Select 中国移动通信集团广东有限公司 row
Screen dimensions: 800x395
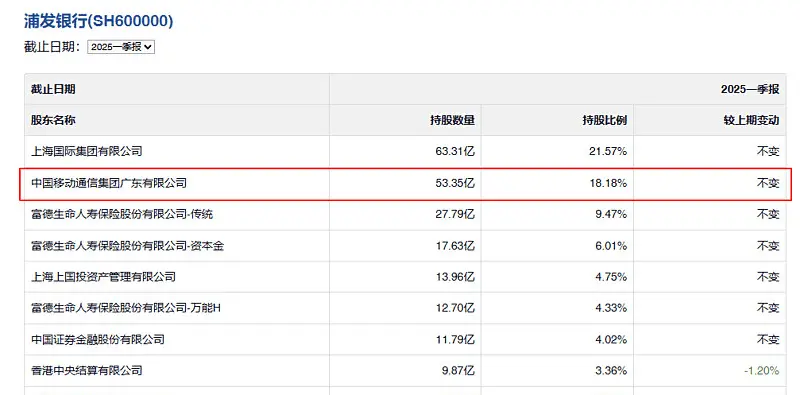point(405,183)
